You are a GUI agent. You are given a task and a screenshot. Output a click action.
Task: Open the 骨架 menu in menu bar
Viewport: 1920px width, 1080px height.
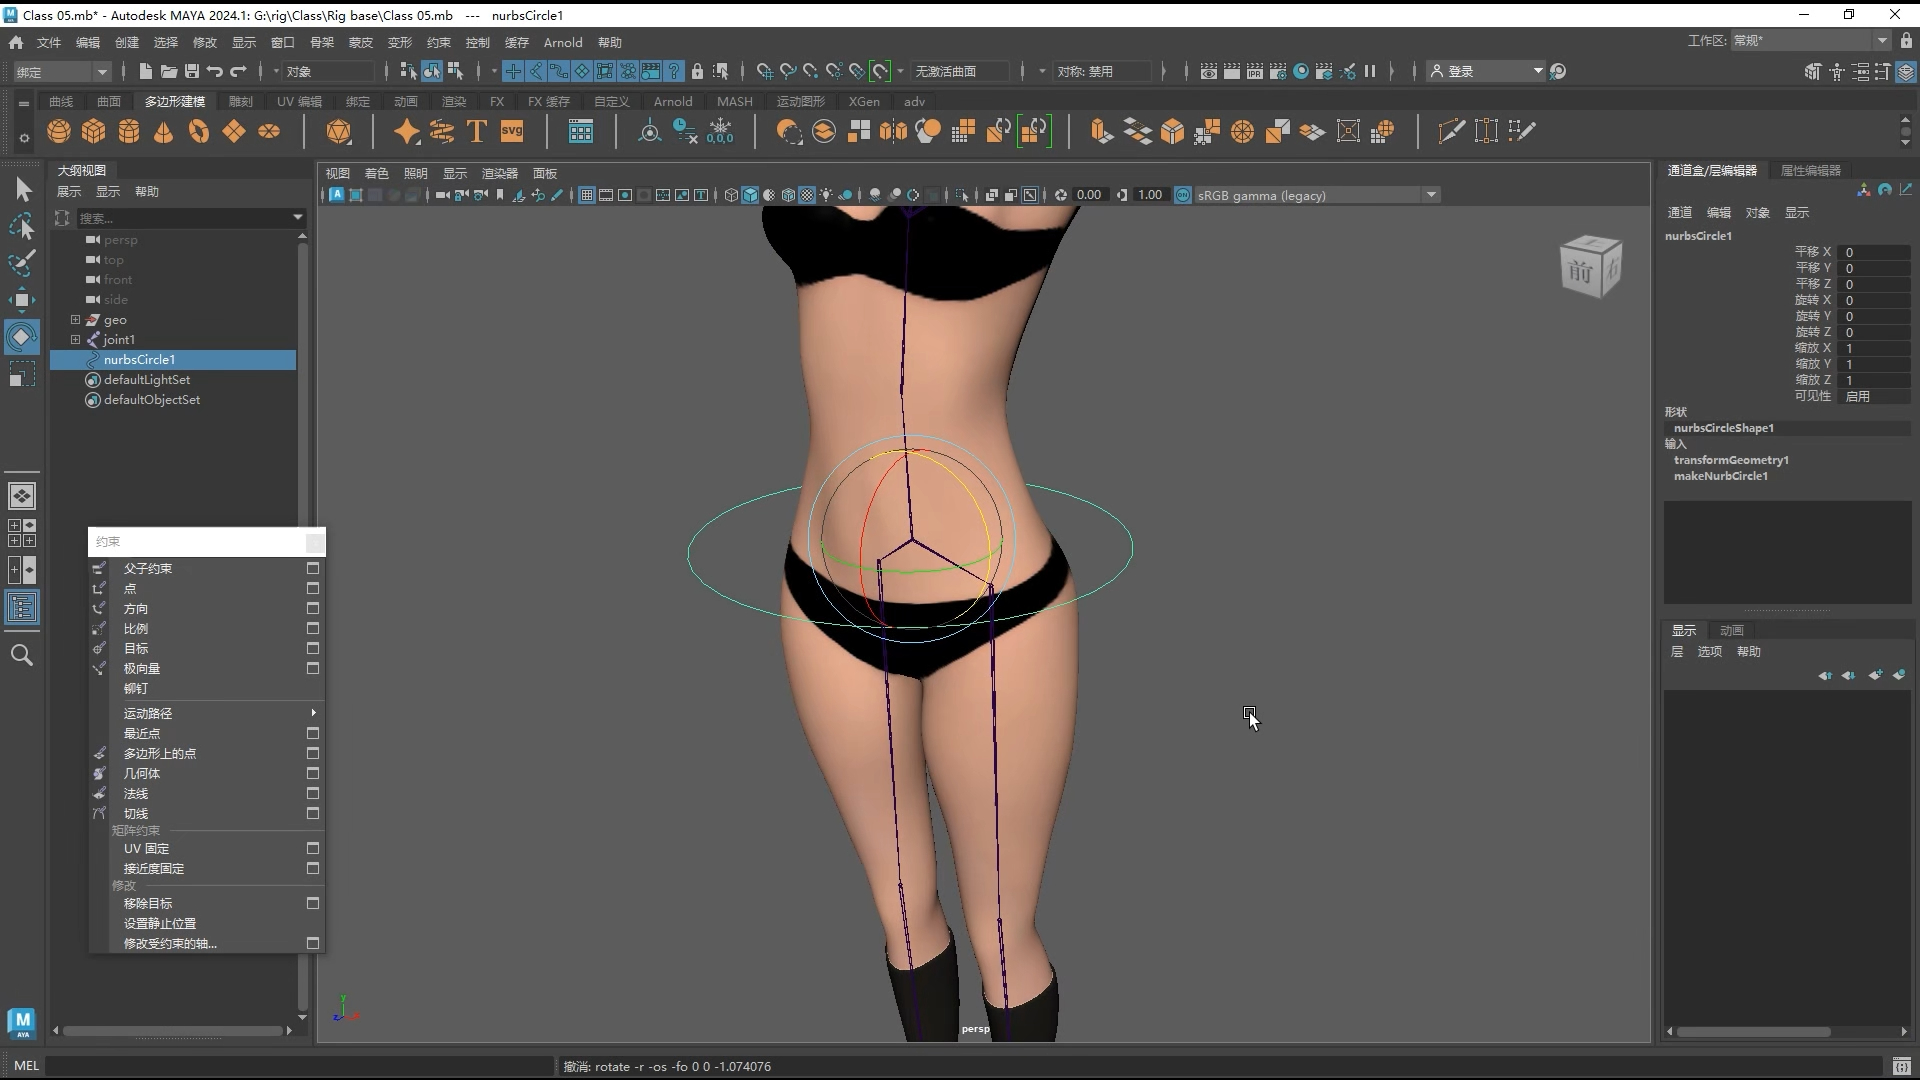click(x=322, y=42)
